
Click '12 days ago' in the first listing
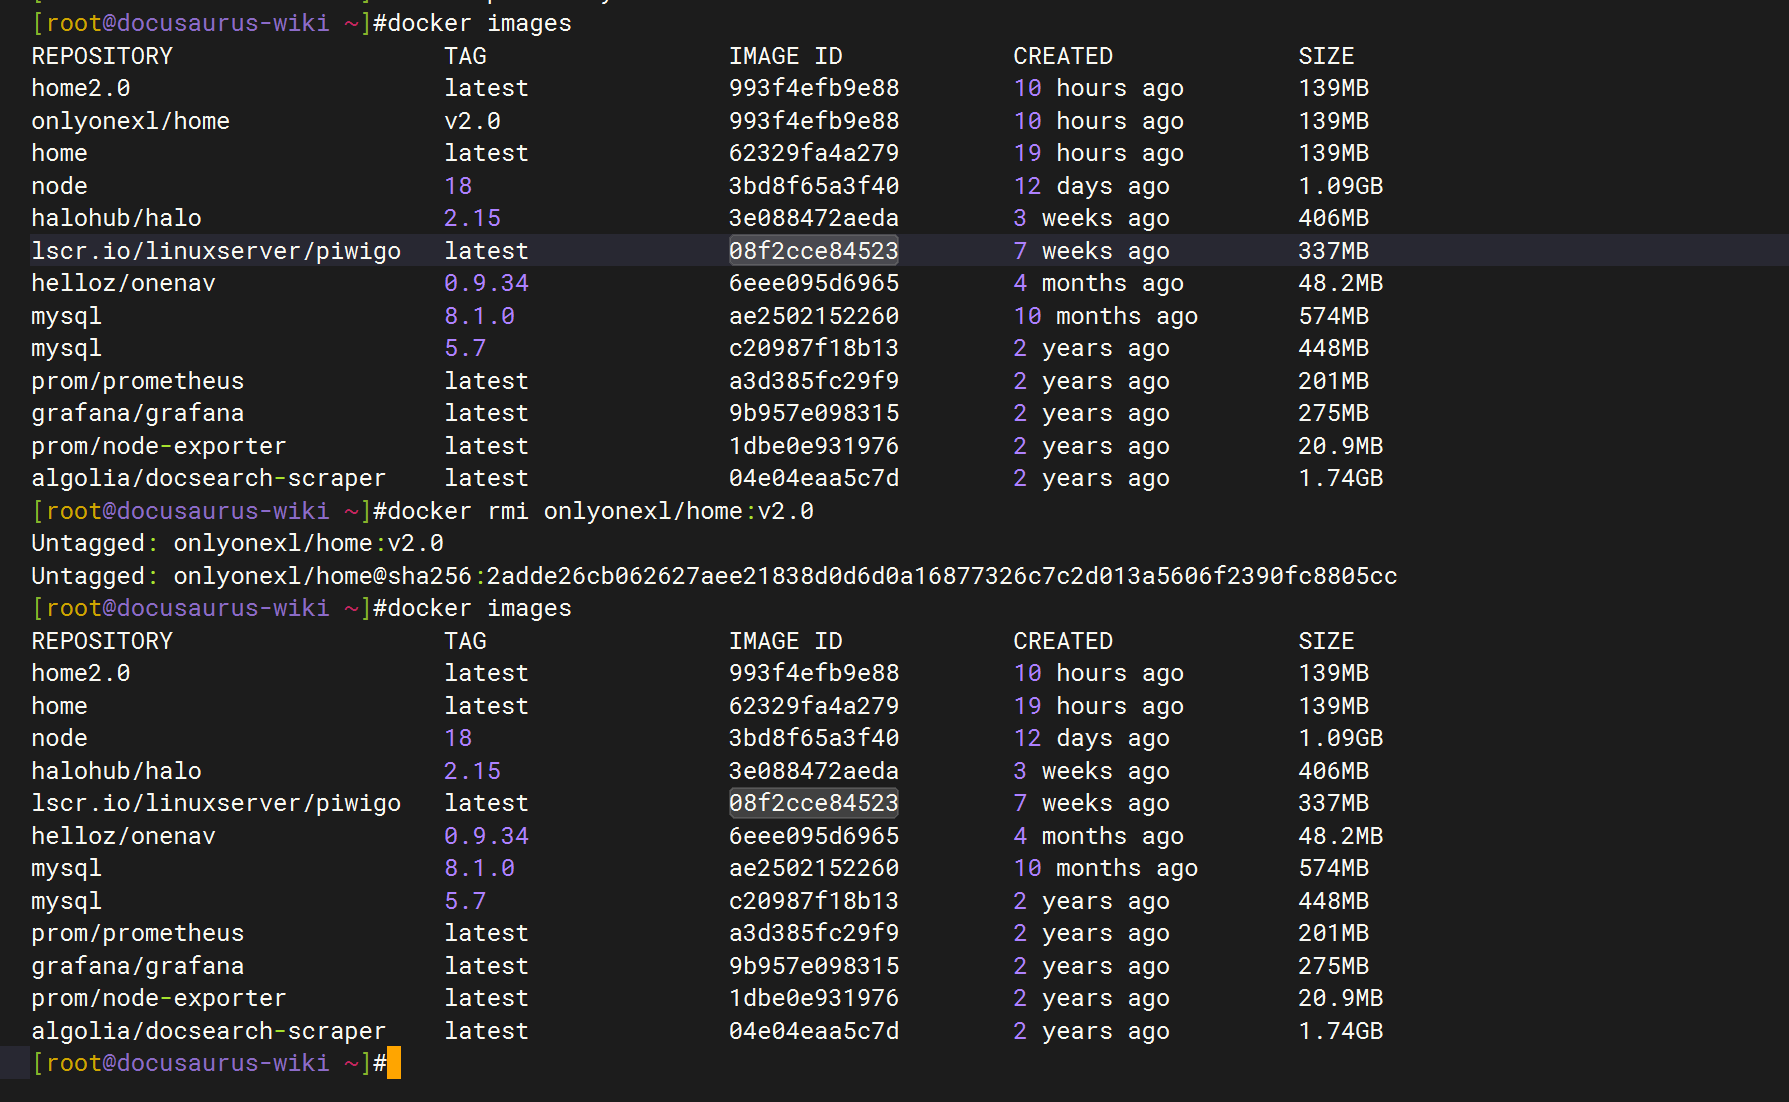pyautogui.click(x=1092, y=186)
